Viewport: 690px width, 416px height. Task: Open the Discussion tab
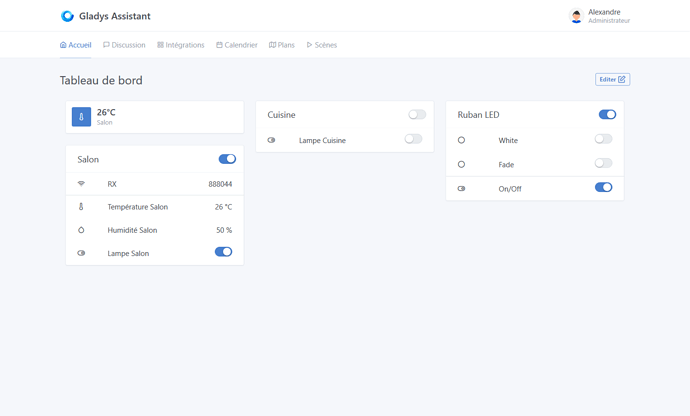(124, 45)
